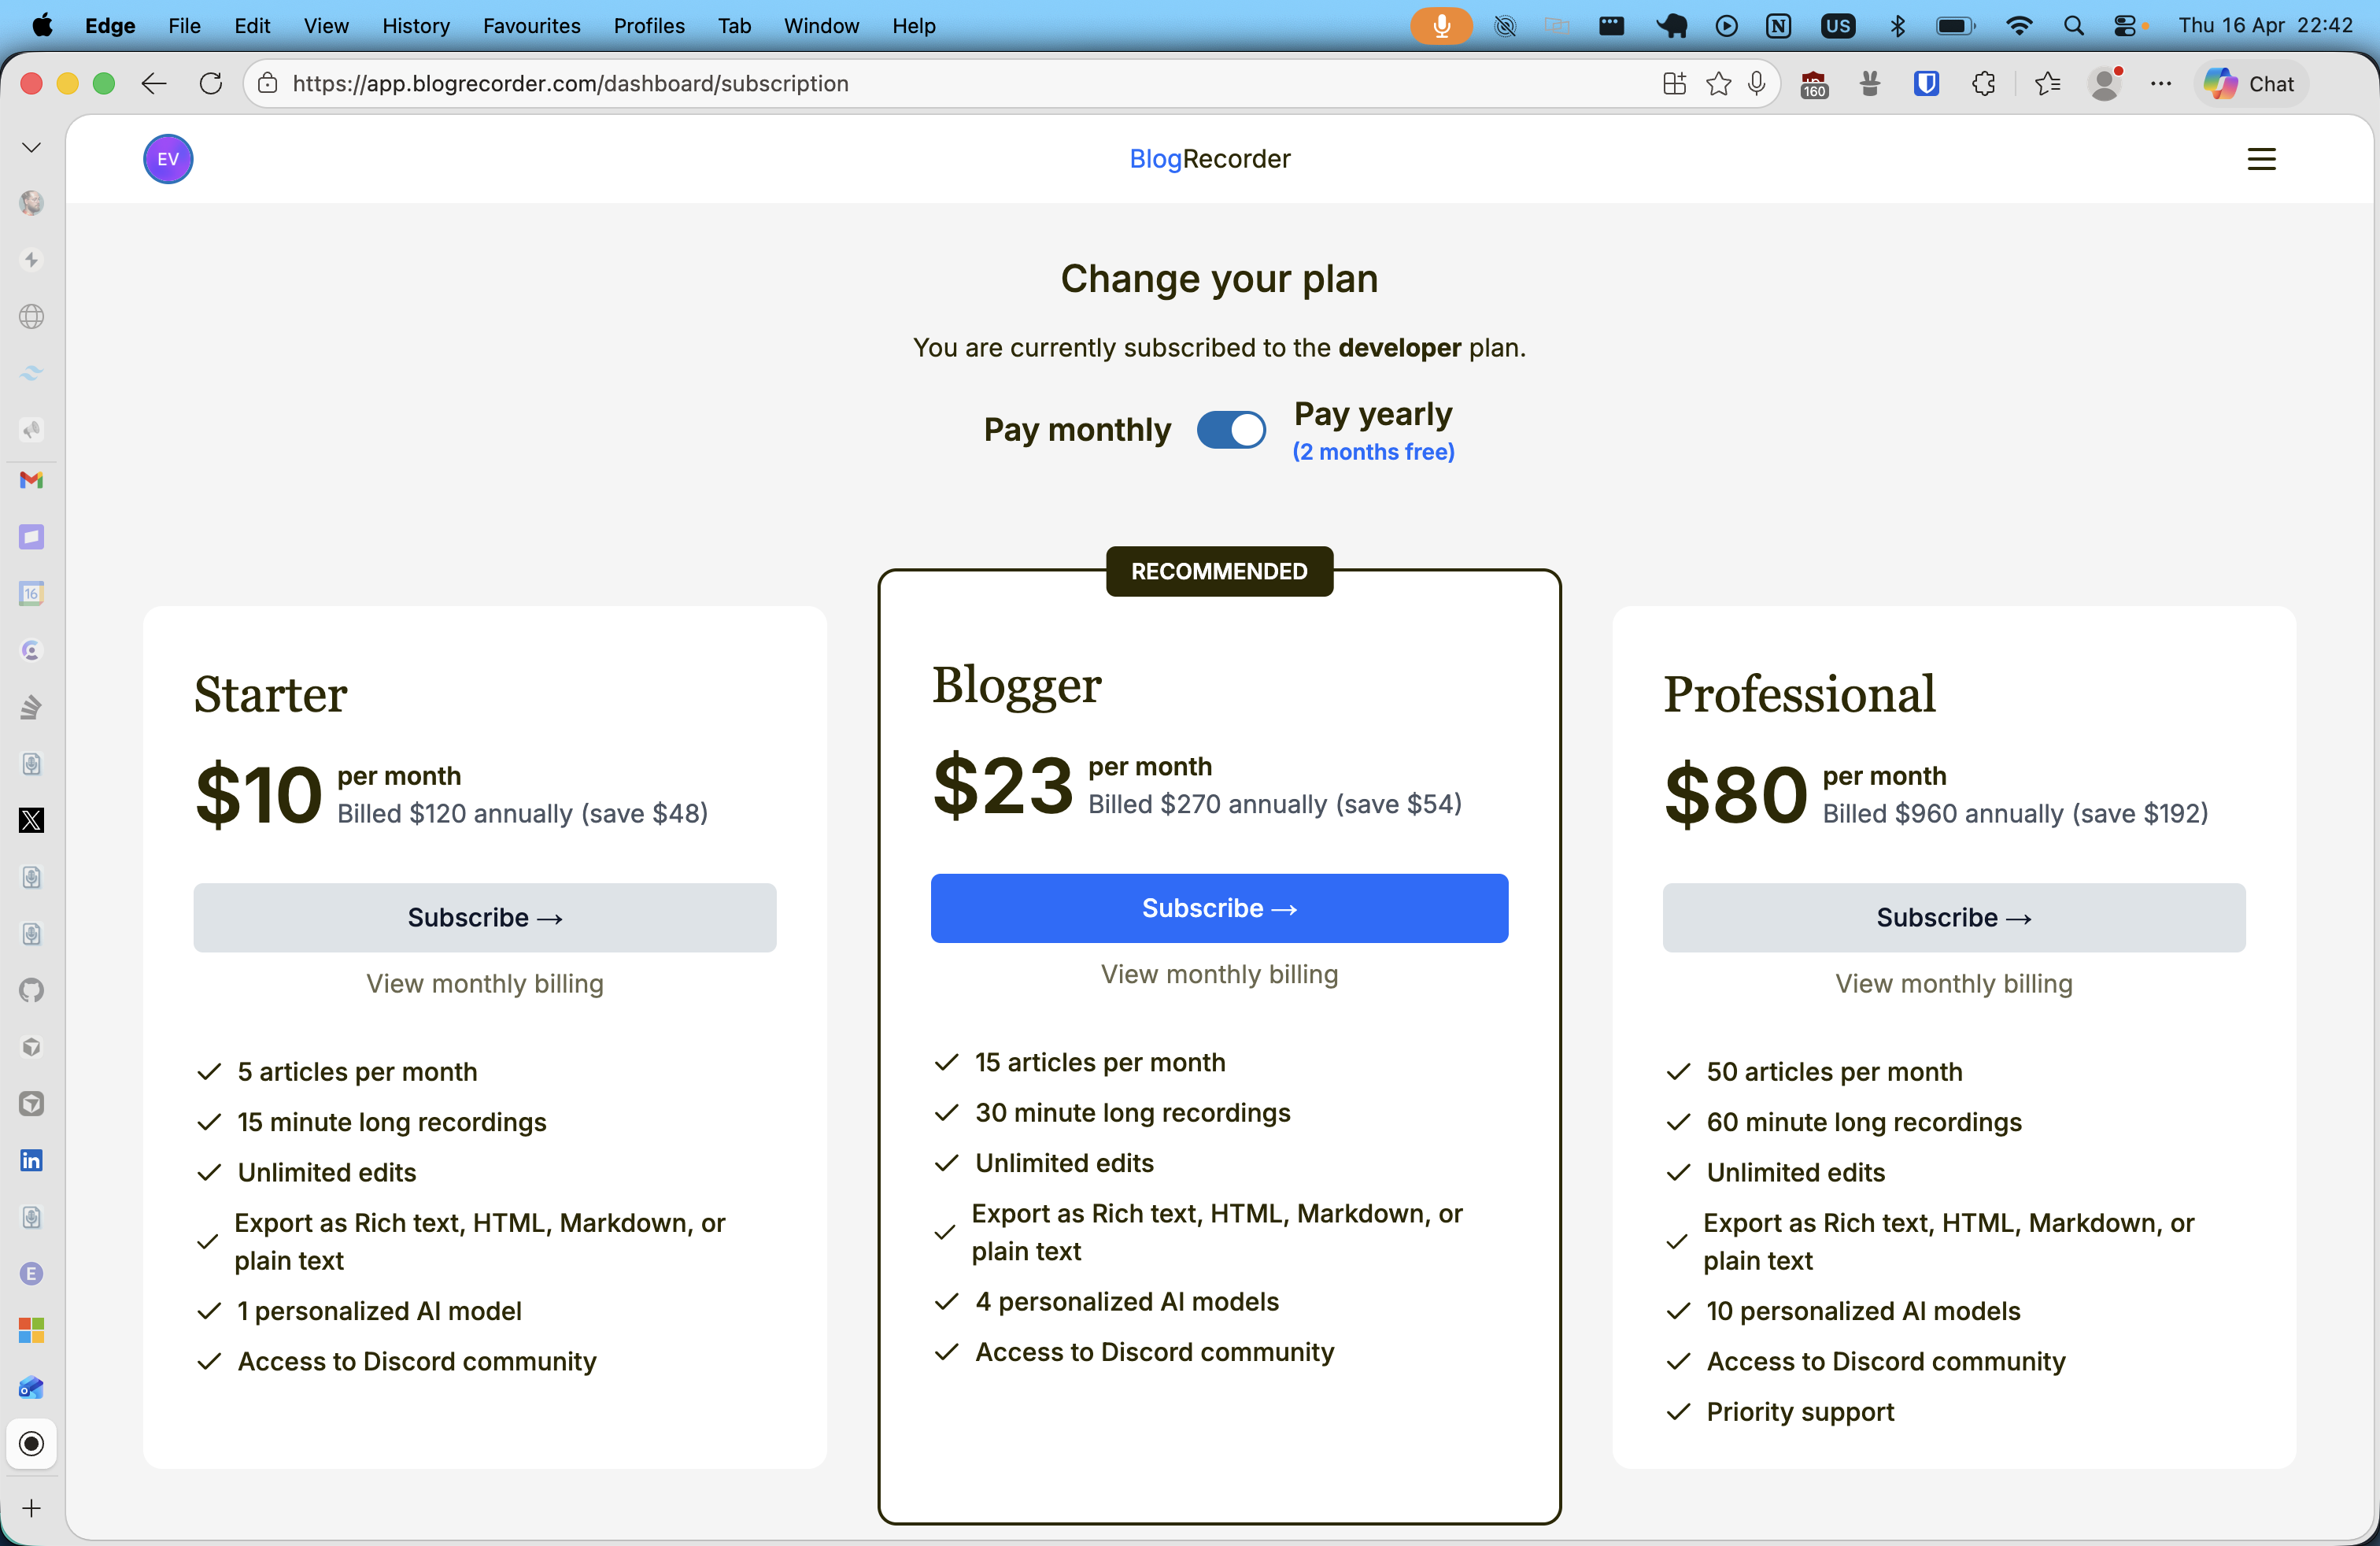Open the browser profile icon

[2107, 83]
